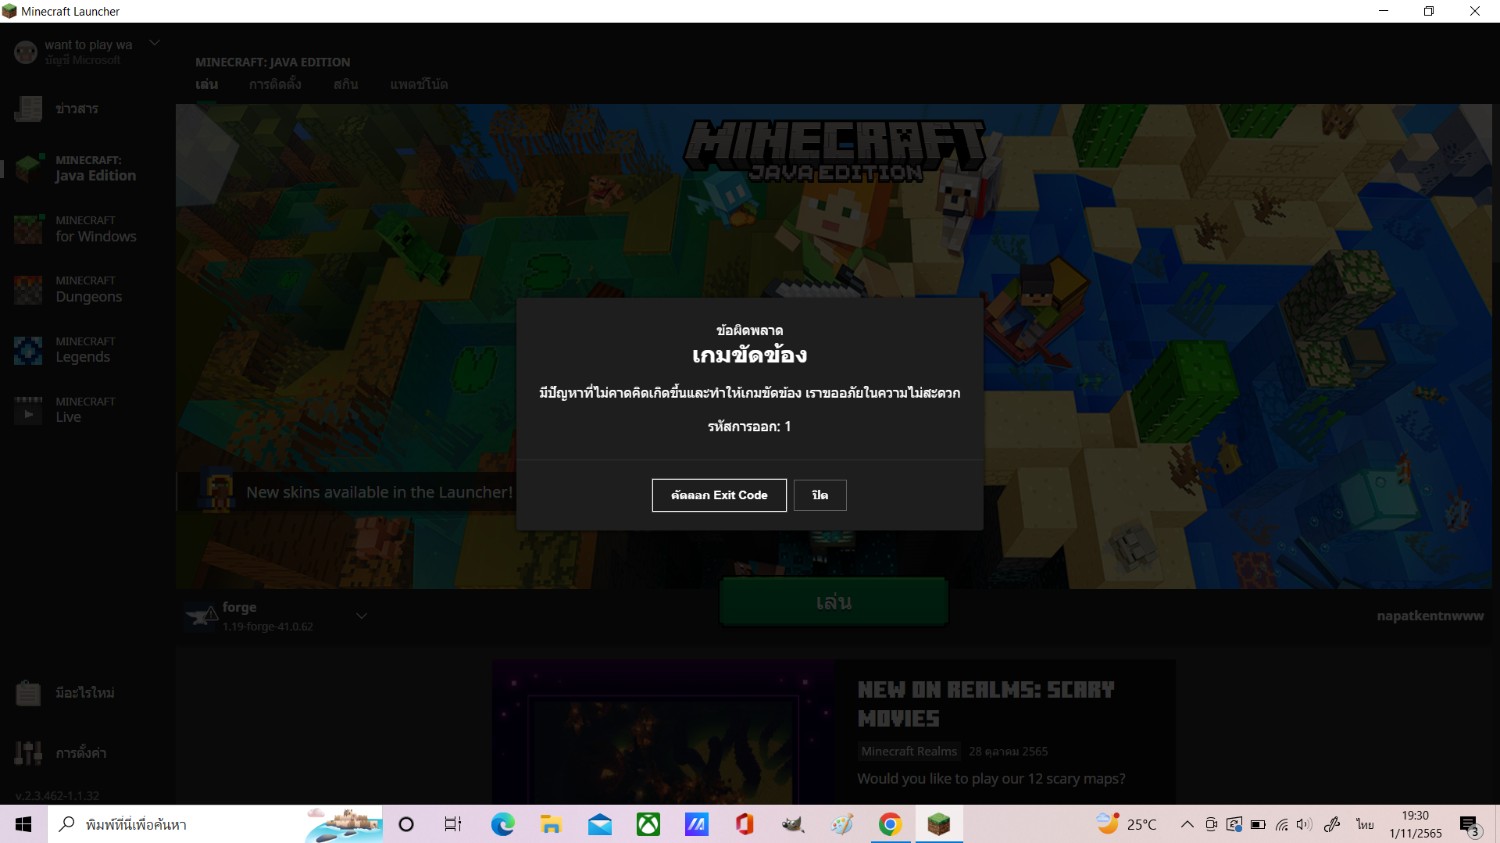The height and width of the screenshot is (843, 1500).
Task: Click the green เล่น play button
Action: (x=833, y=602)
